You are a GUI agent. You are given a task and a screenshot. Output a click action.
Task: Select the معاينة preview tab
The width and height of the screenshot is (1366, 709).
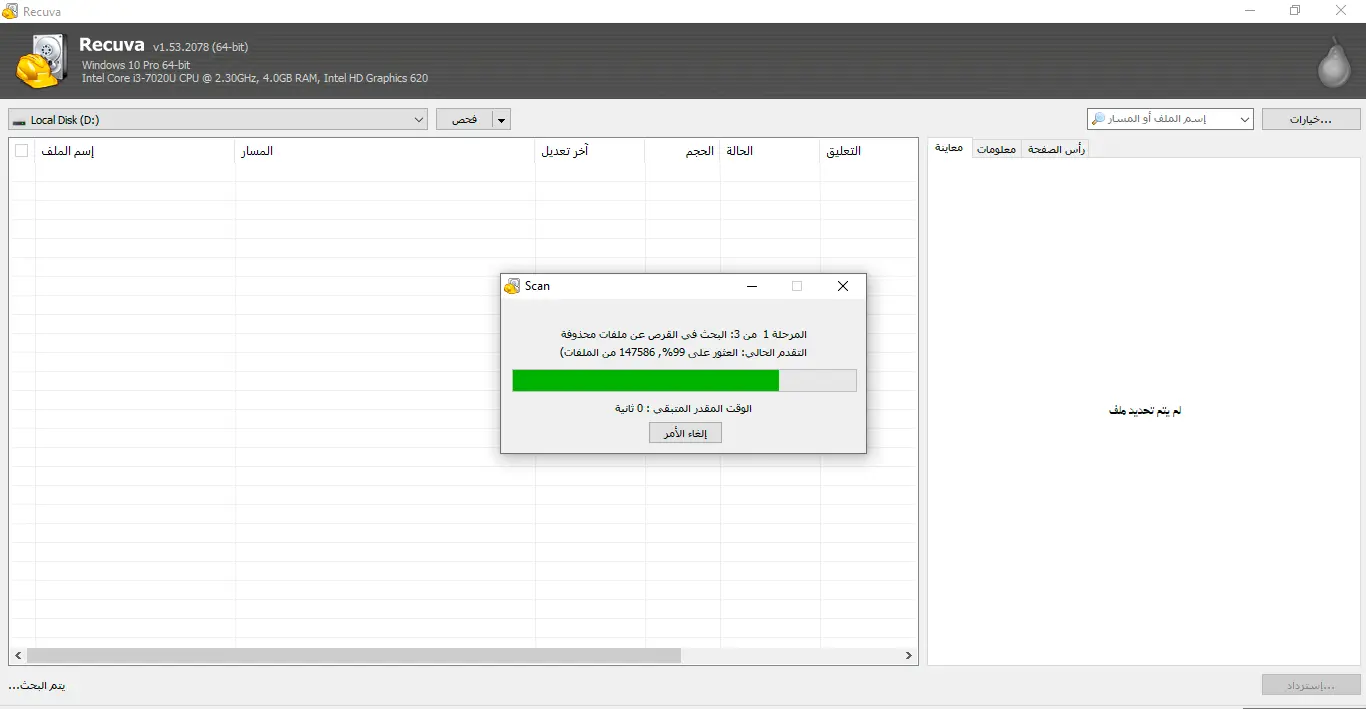(948, 148)
